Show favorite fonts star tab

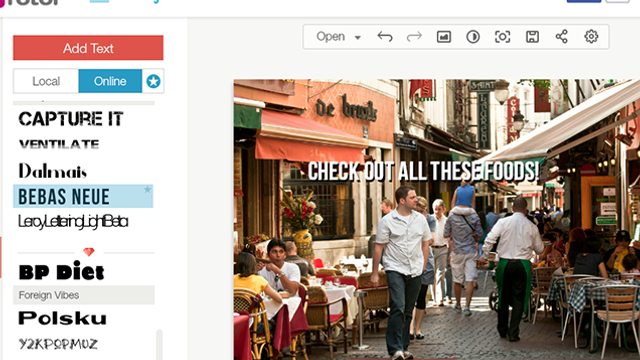coord(153,81)
